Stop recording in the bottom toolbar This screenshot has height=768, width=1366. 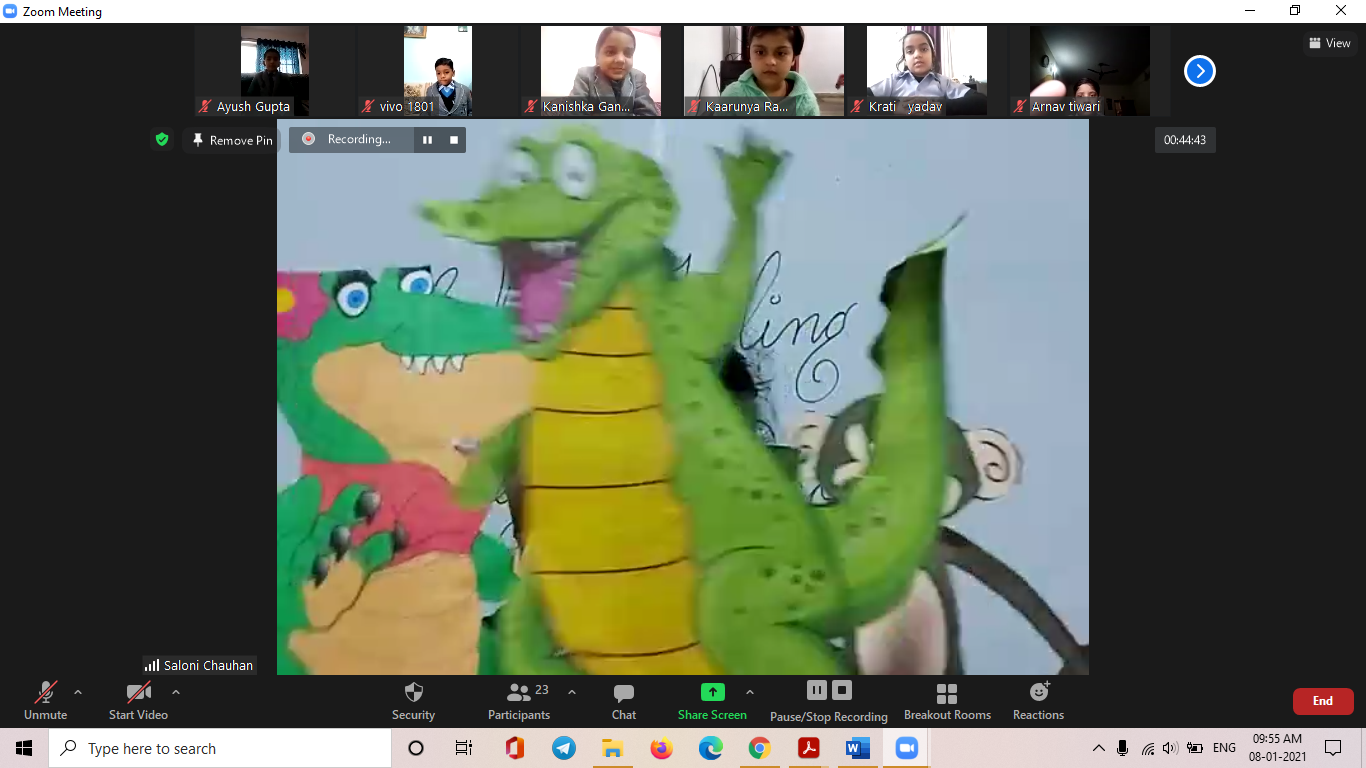(842, 690)
